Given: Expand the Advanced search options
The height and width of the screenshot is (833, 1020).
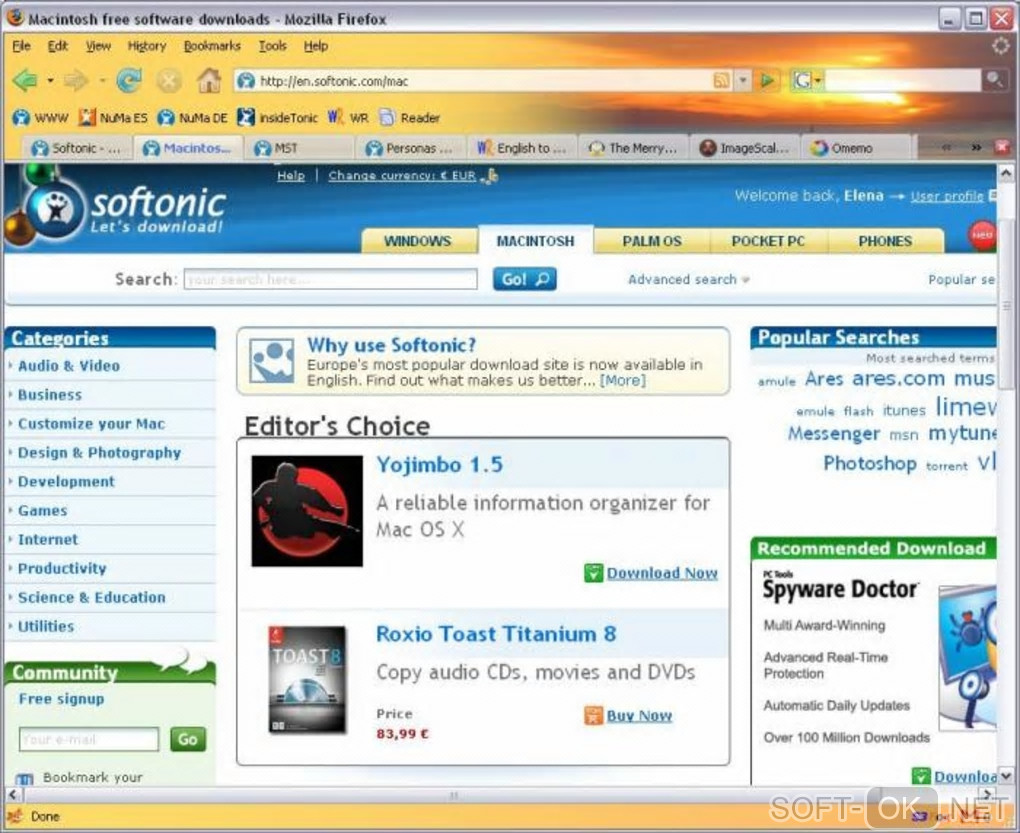Looking at the screenshot, I should 688,280.
